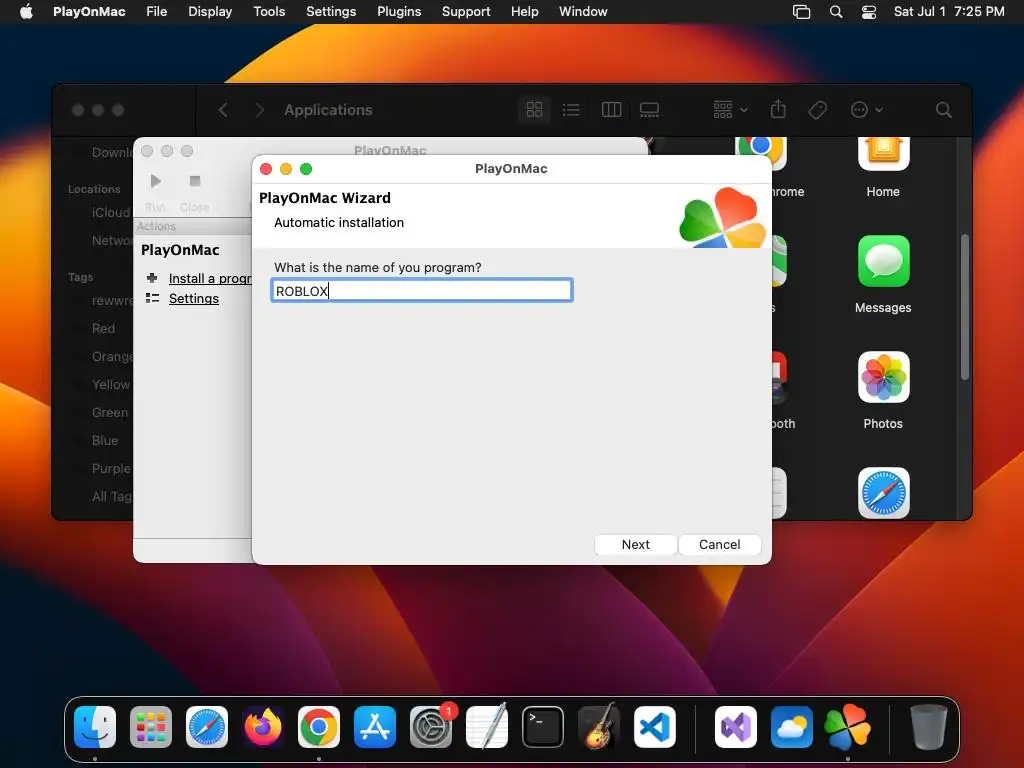Open Finder from the Dock
Viewport: 1024px width, 768px height.
[x=95, y=727]
